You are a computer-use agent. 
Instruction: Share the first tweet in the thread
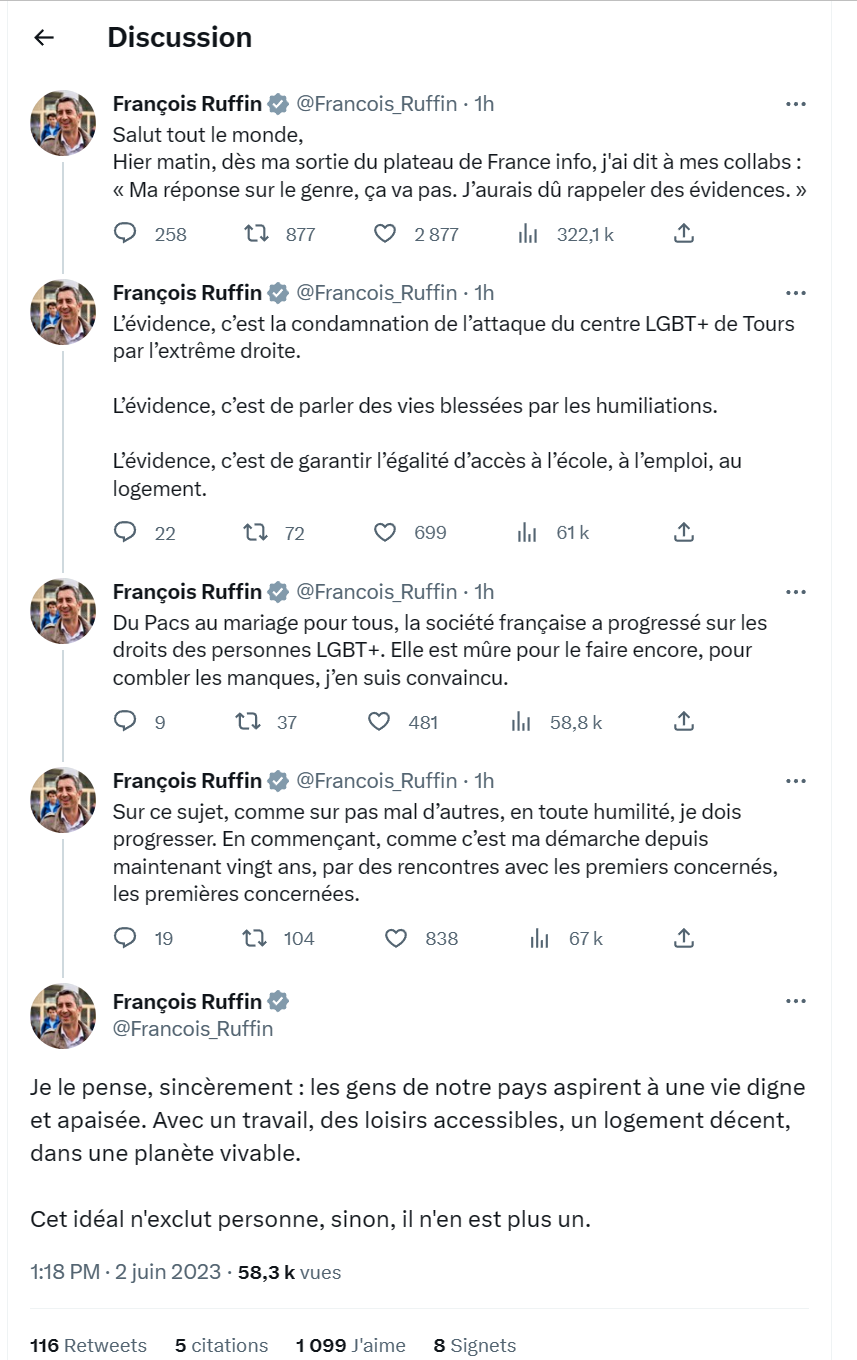pyautogui.click(x=684, y=234)
